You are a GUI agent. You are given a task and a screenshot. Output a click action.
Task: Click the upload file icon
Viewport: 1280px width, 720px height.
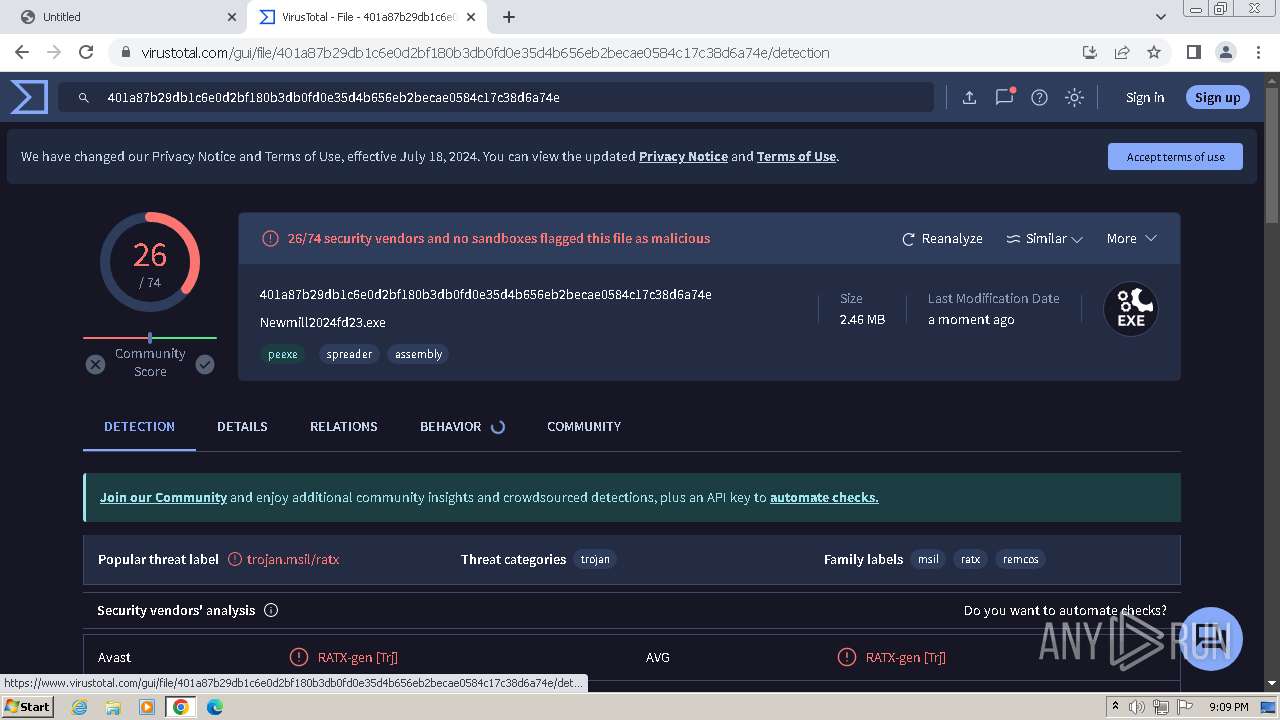[x=969, y=97]
